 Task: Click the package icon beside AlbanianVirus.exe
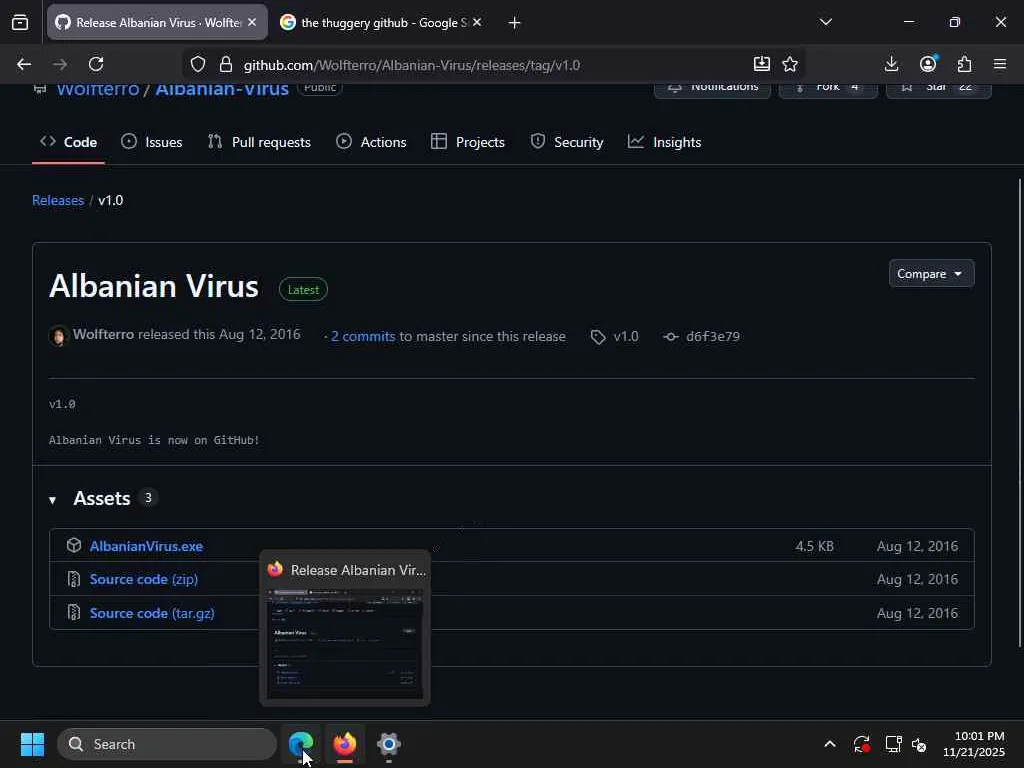click(74, 545)
